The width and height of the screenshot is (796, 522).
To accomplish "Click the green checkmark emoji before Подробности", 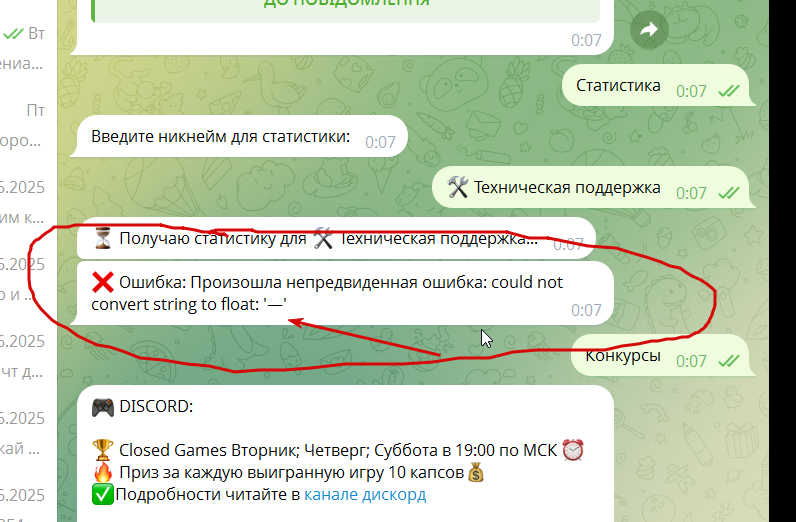I will tap(103, 495).
